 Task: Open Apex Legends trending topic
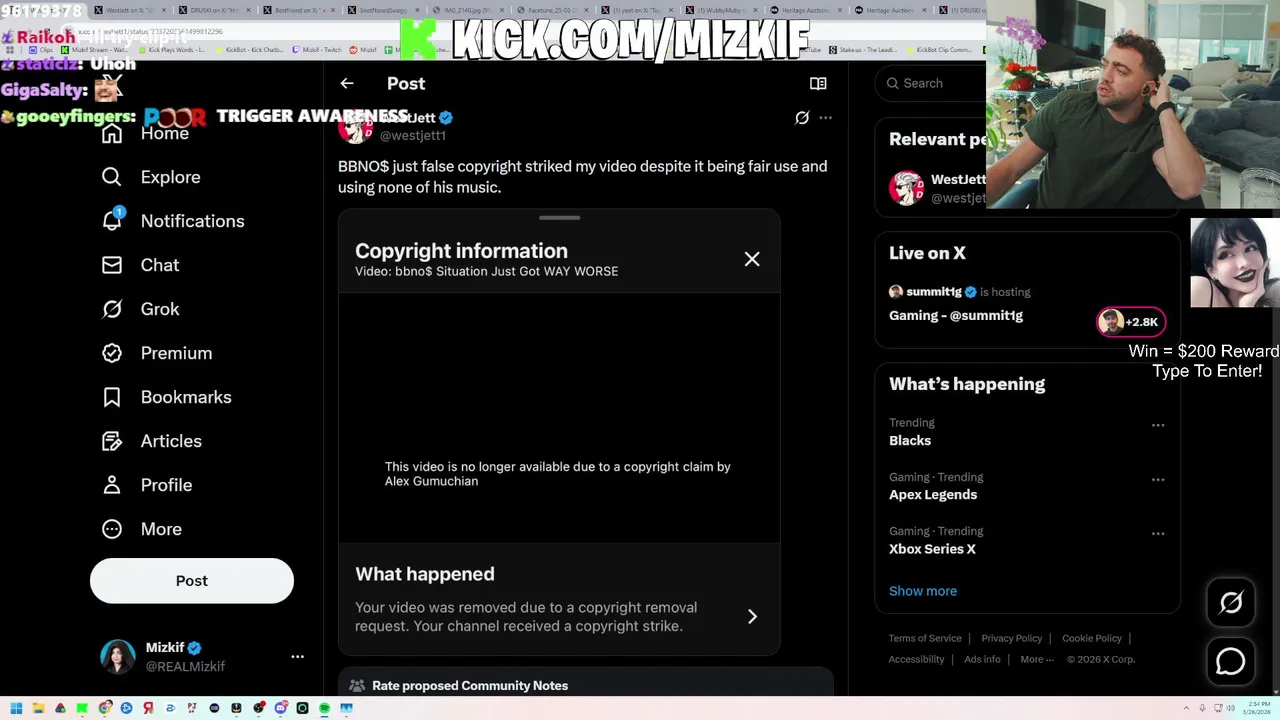point(933,495)
